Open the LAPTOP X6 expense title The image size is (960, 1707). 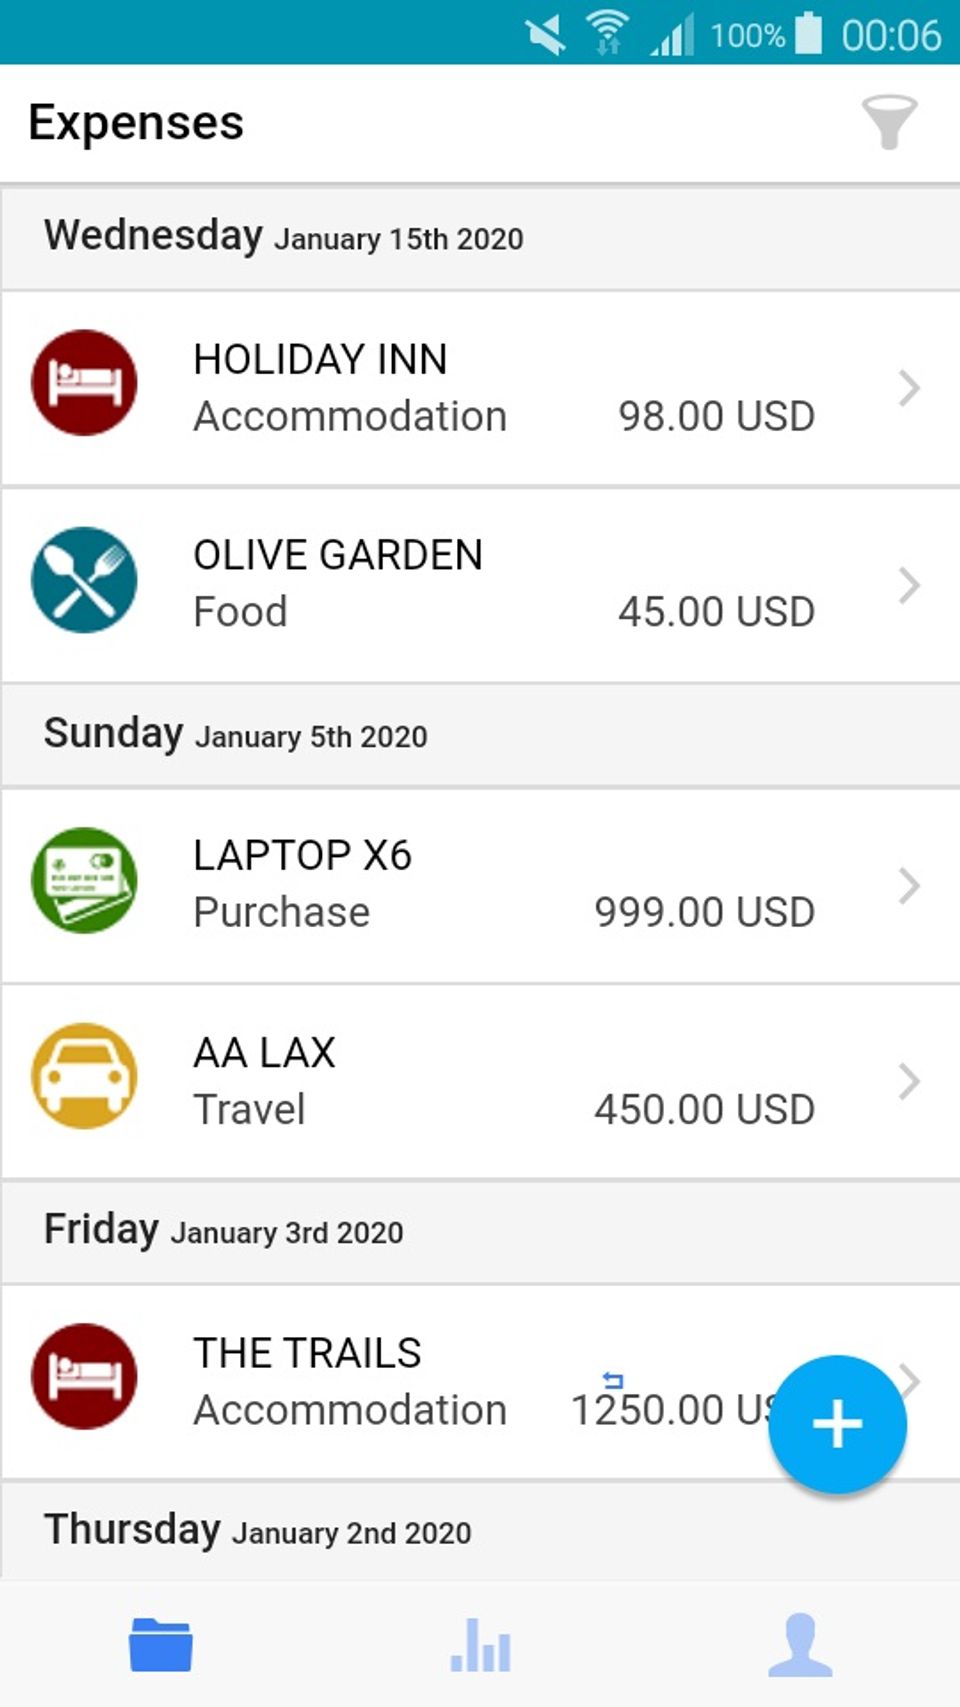302,856
